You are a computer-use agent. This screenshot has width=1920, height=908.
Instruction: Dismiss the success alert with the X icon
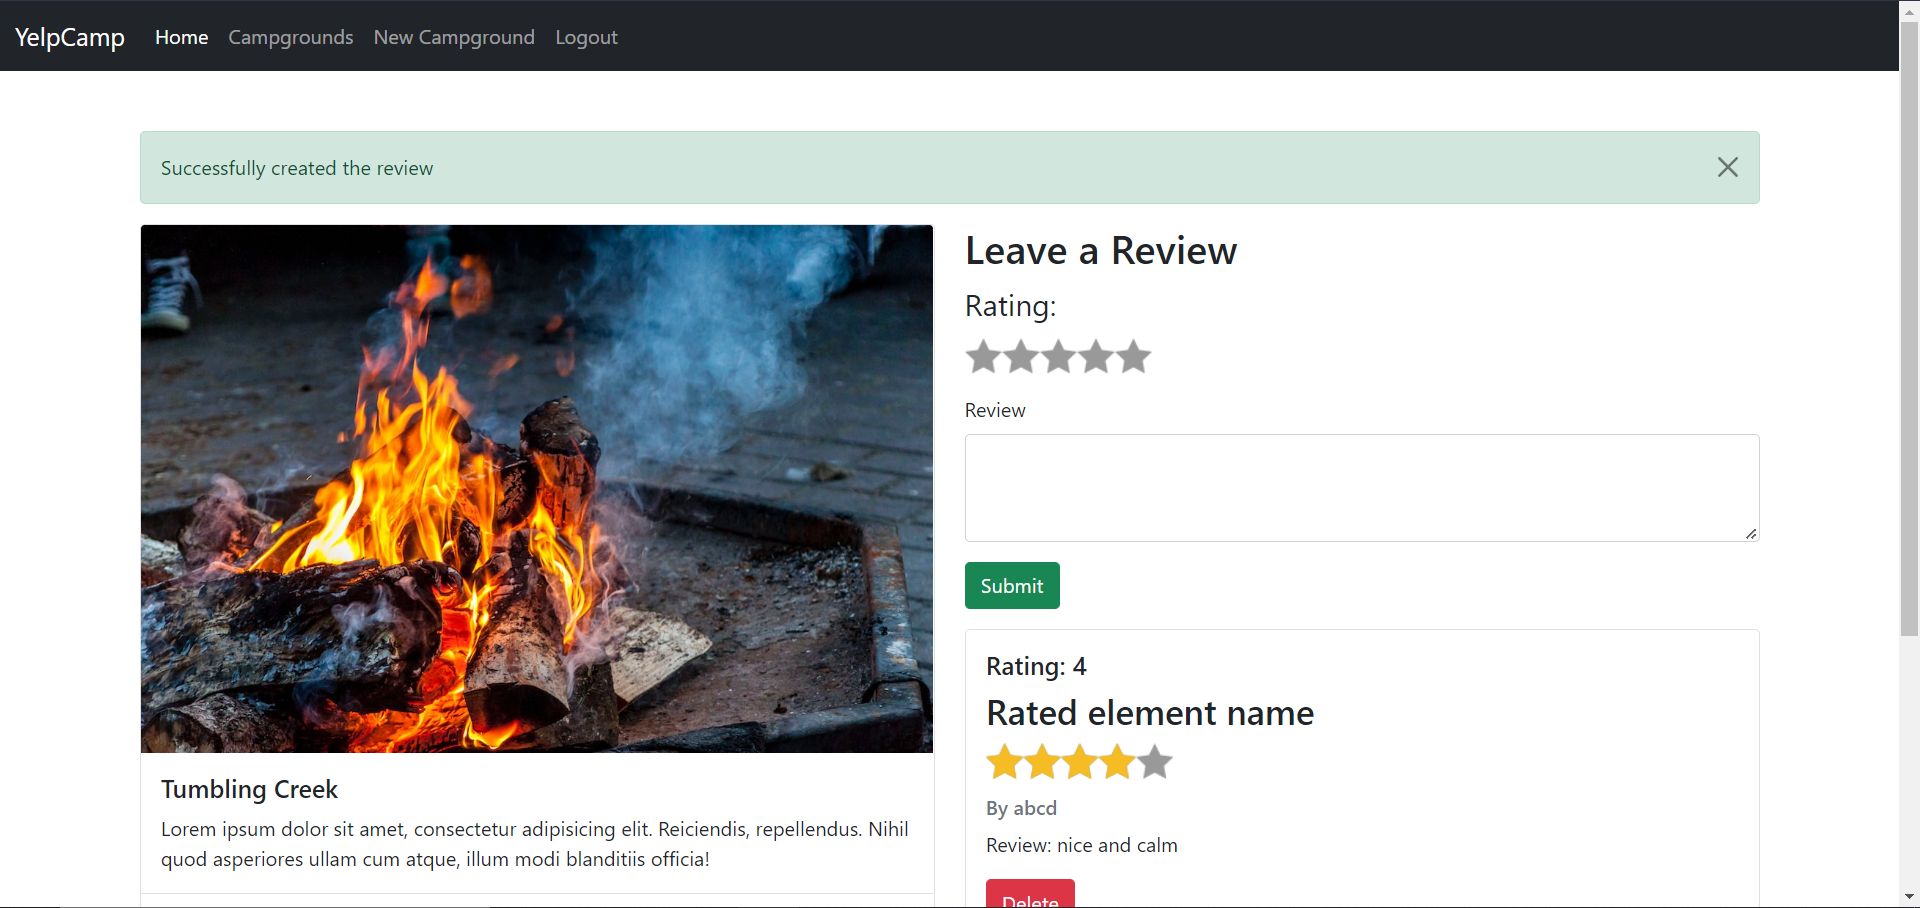pos(1727,167)
